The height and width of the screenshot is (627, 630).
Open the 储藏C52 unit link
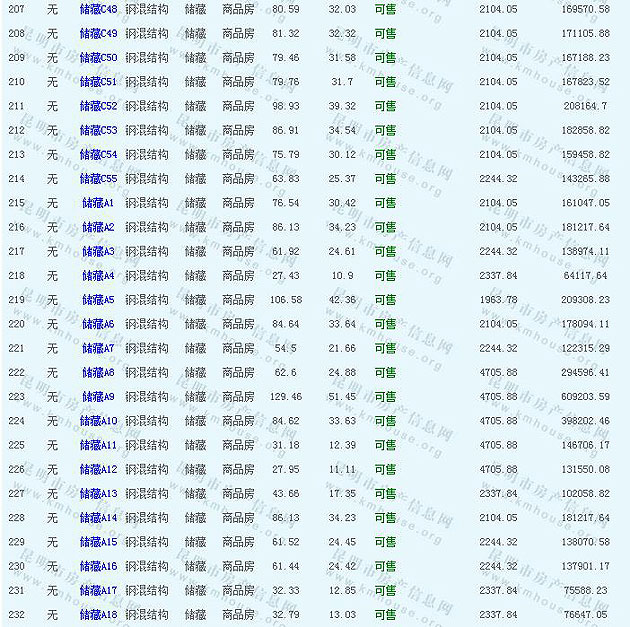[x=98, y=106]
